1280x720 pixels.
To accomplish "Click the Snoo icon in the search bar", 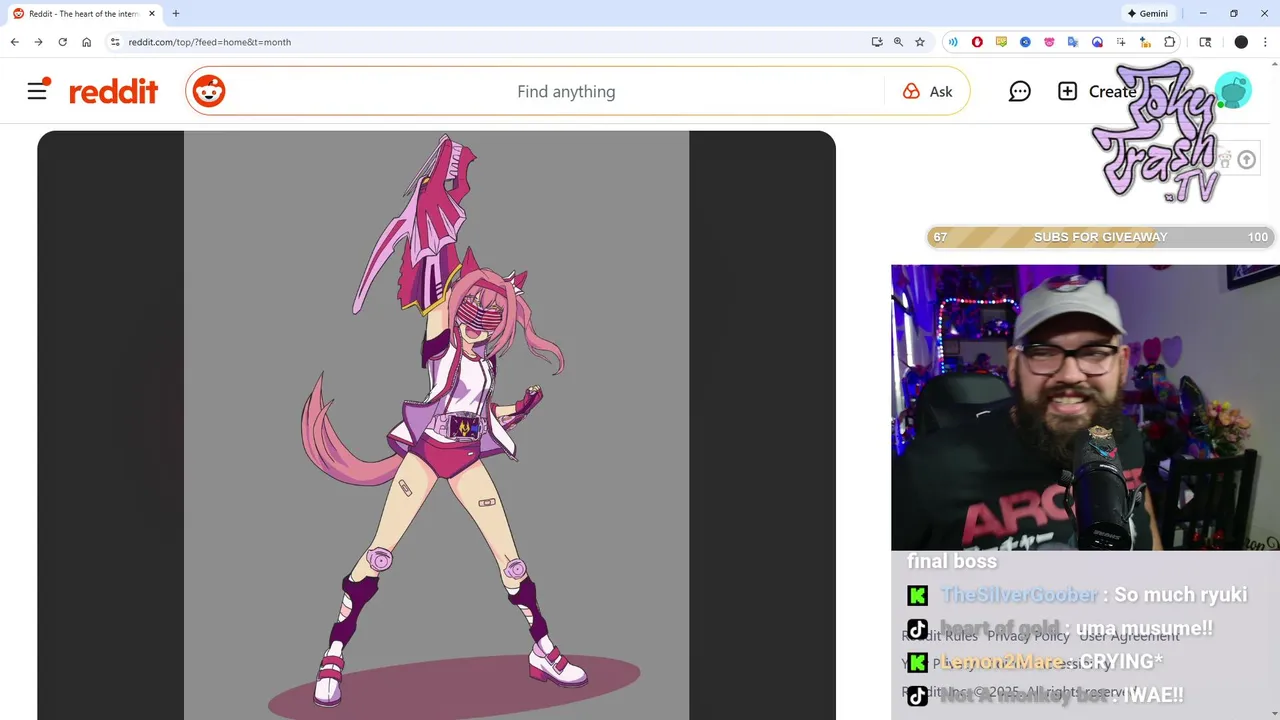I will (x=209, y=91).
